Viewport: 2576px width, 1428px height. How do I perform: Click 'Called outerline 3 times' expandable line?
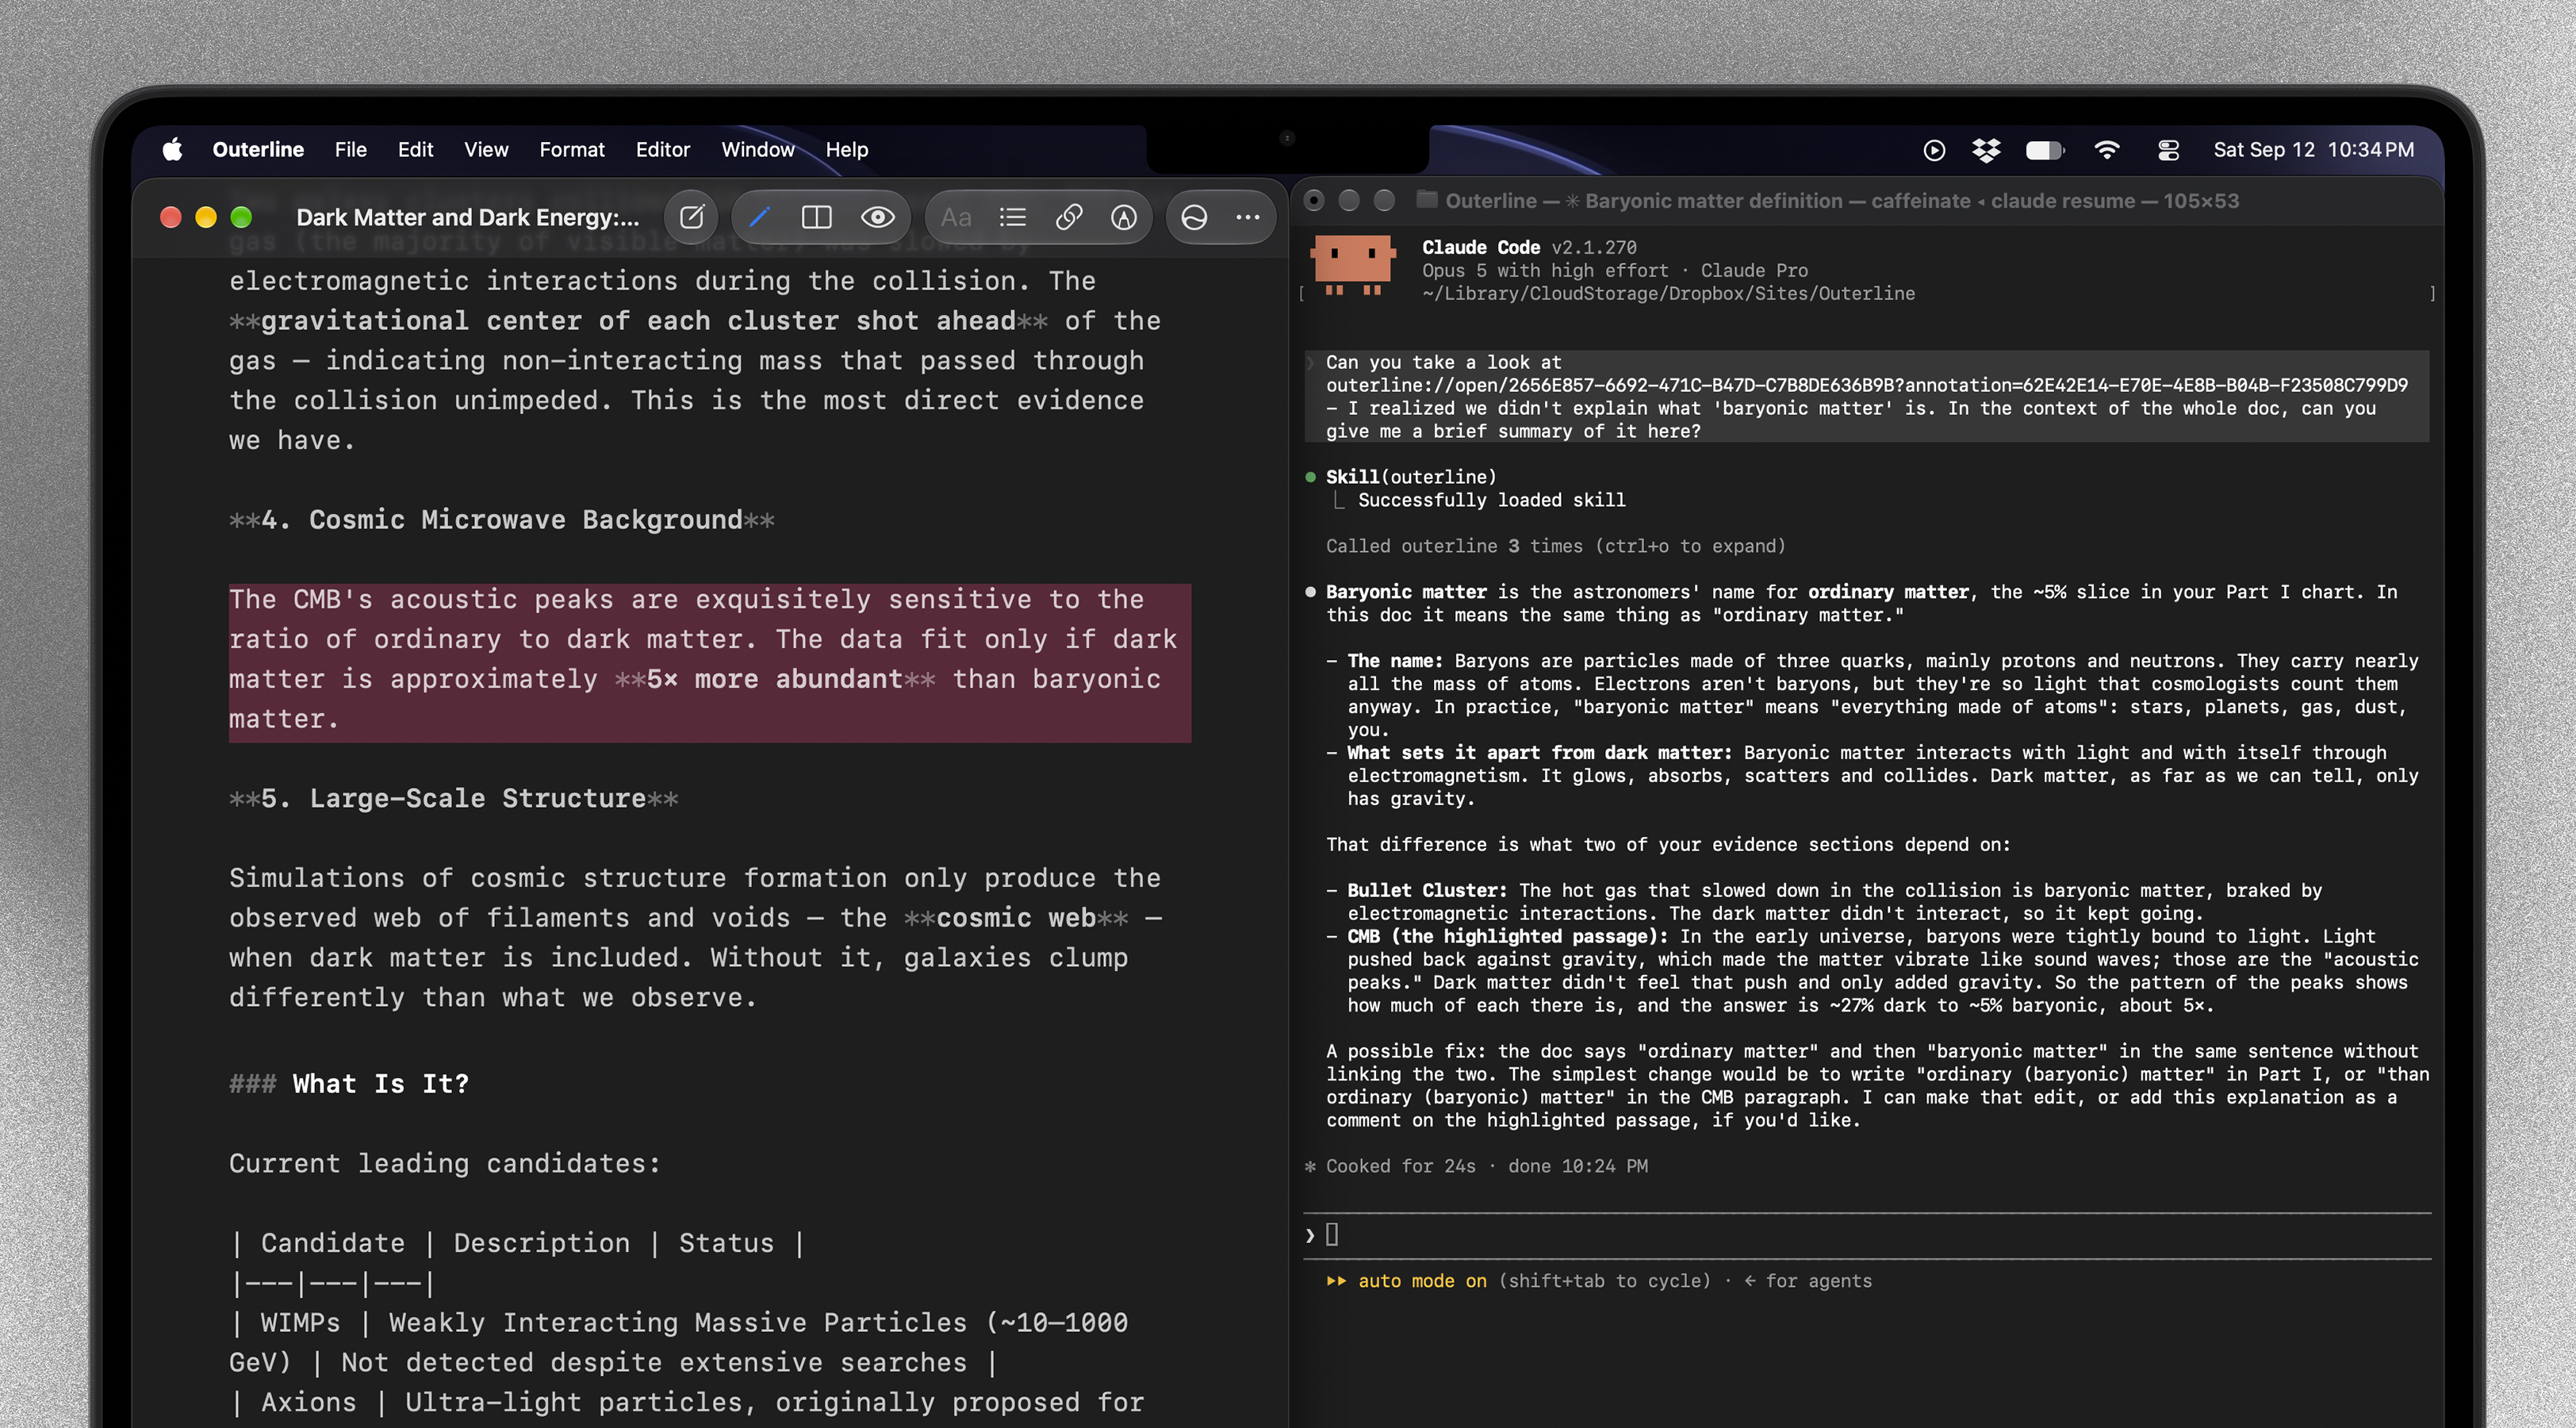pyautogui.click(x=1555, y=546)
